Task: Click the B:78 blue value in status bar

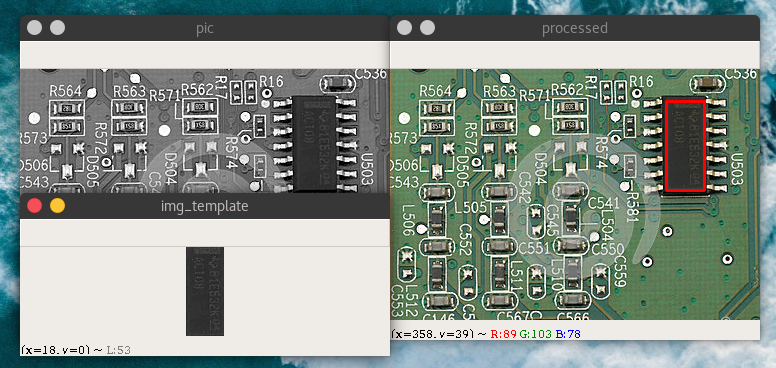Action: [568, 334]
